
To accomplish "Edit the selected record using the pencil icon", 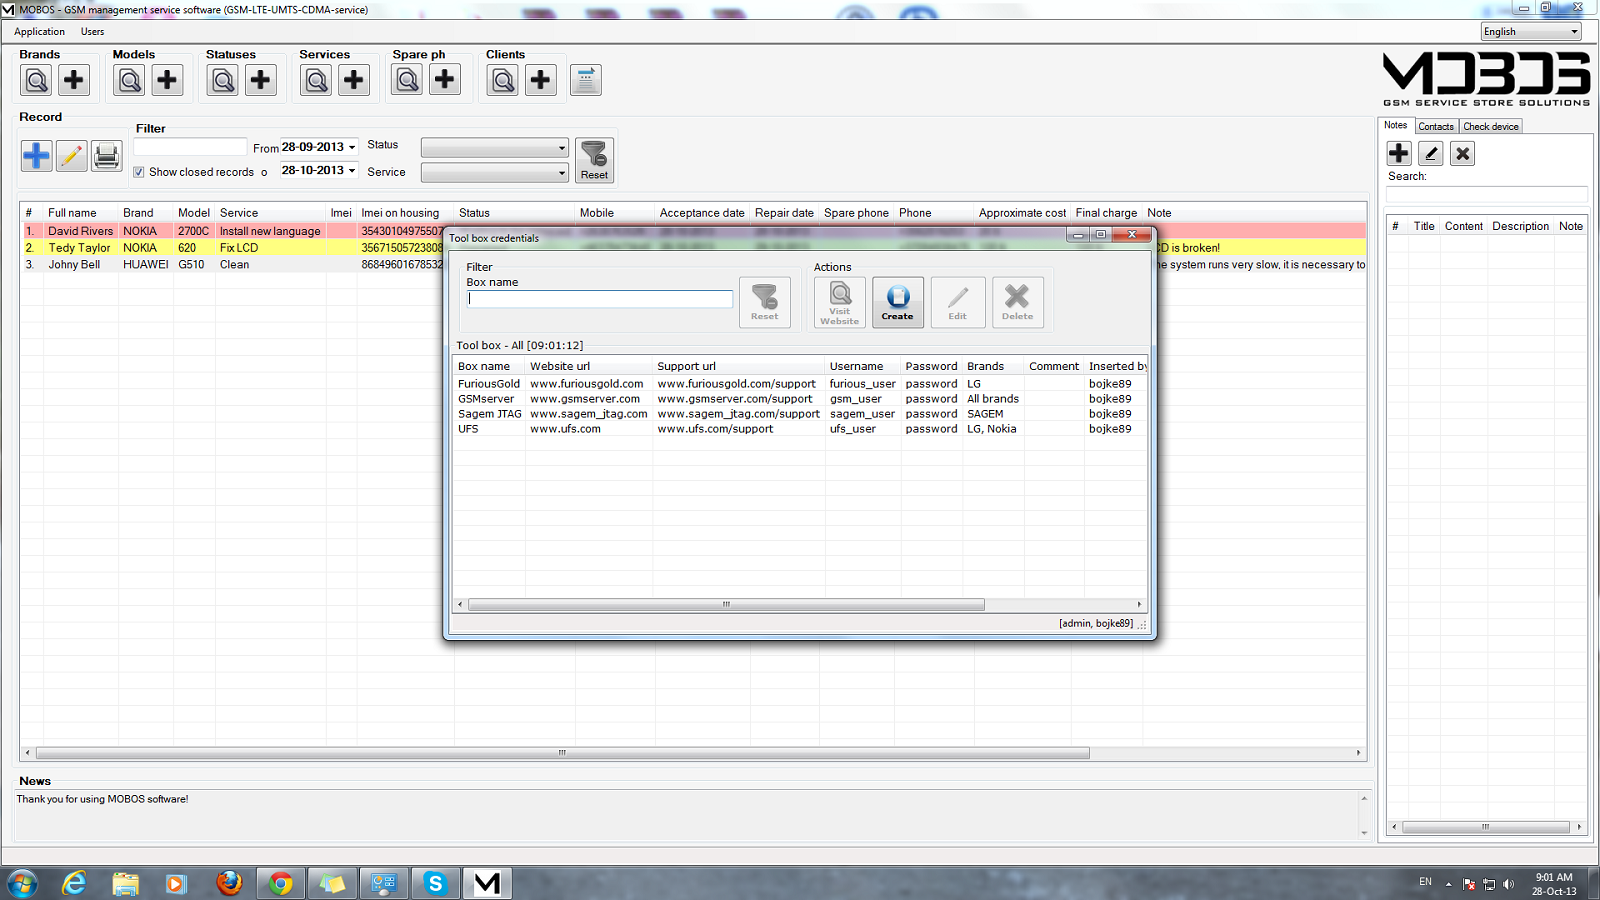I will 71,156.
